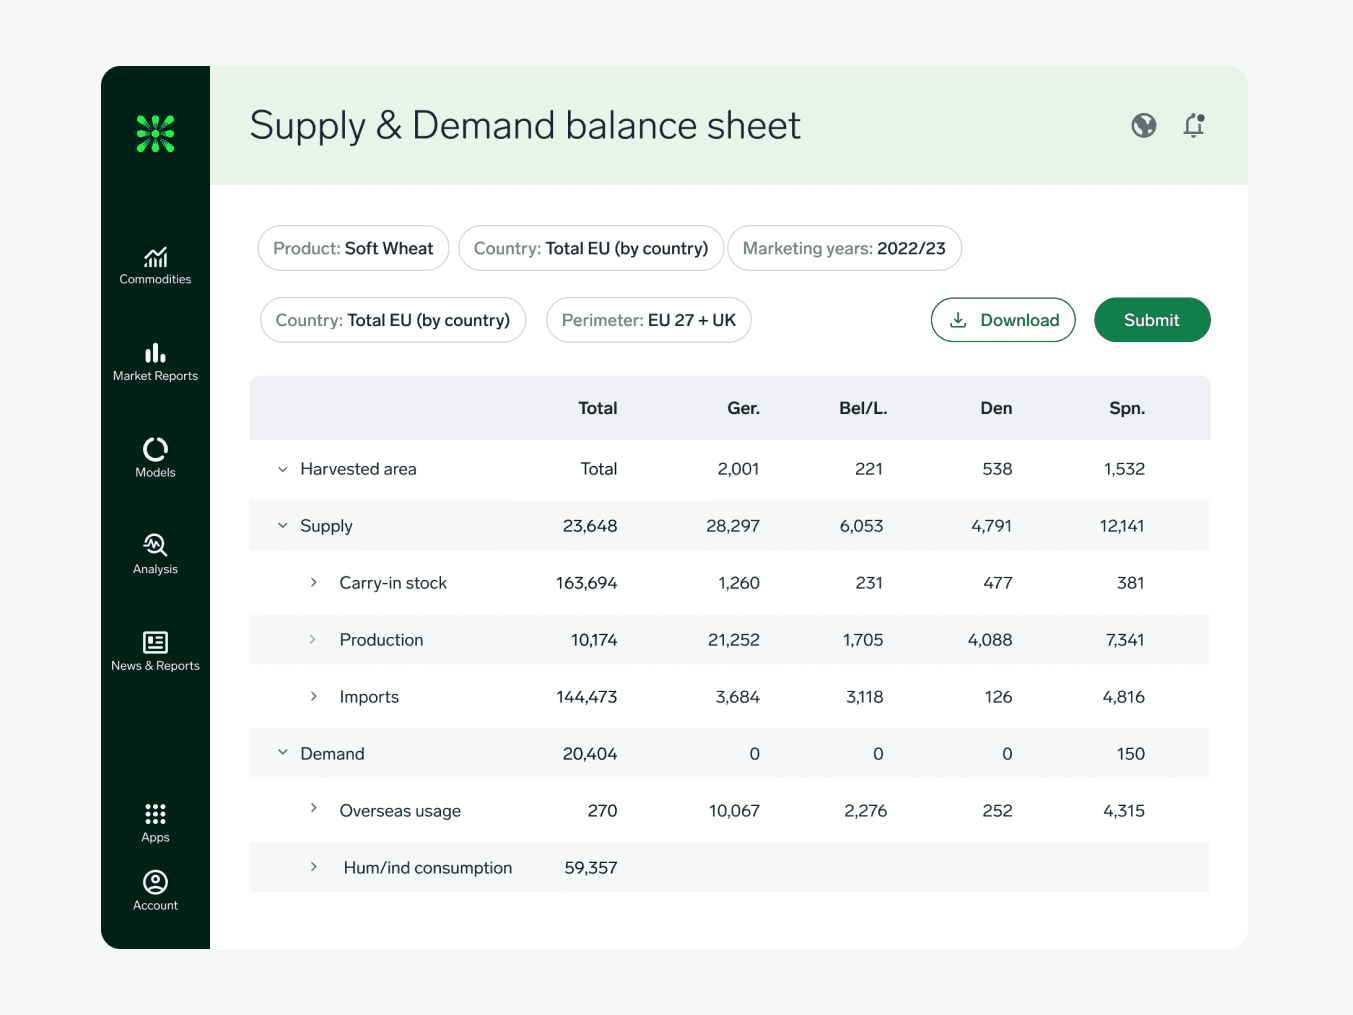Access Account settings from the sidebar

tap(155, 889)
